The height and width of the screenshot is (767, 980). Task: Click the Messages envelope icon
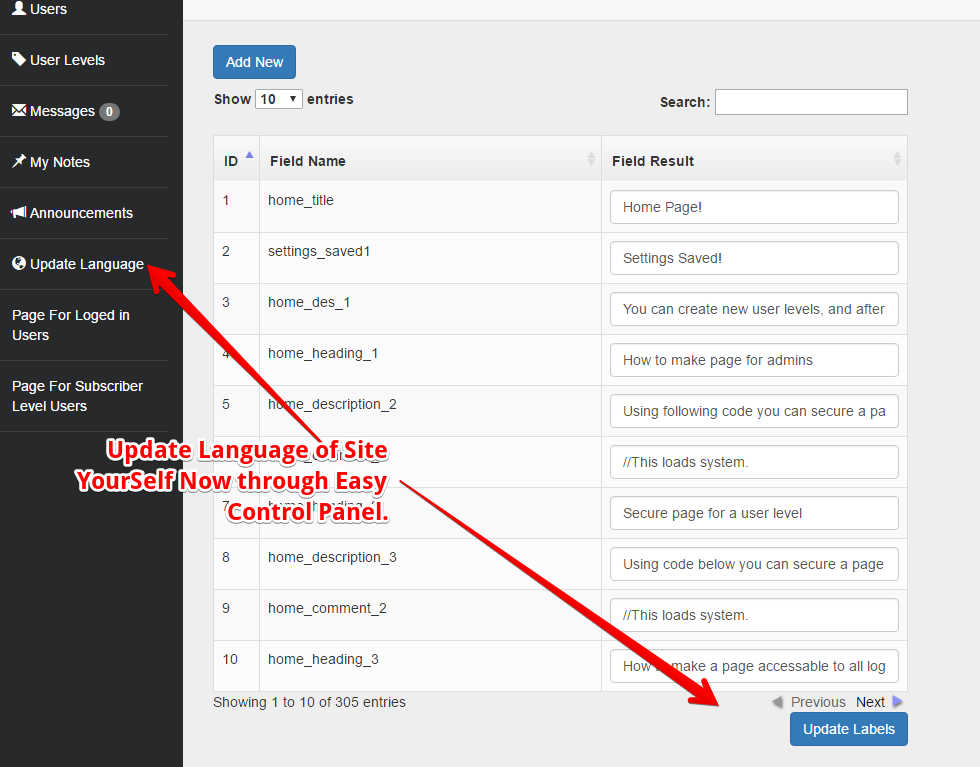[19, 111]
